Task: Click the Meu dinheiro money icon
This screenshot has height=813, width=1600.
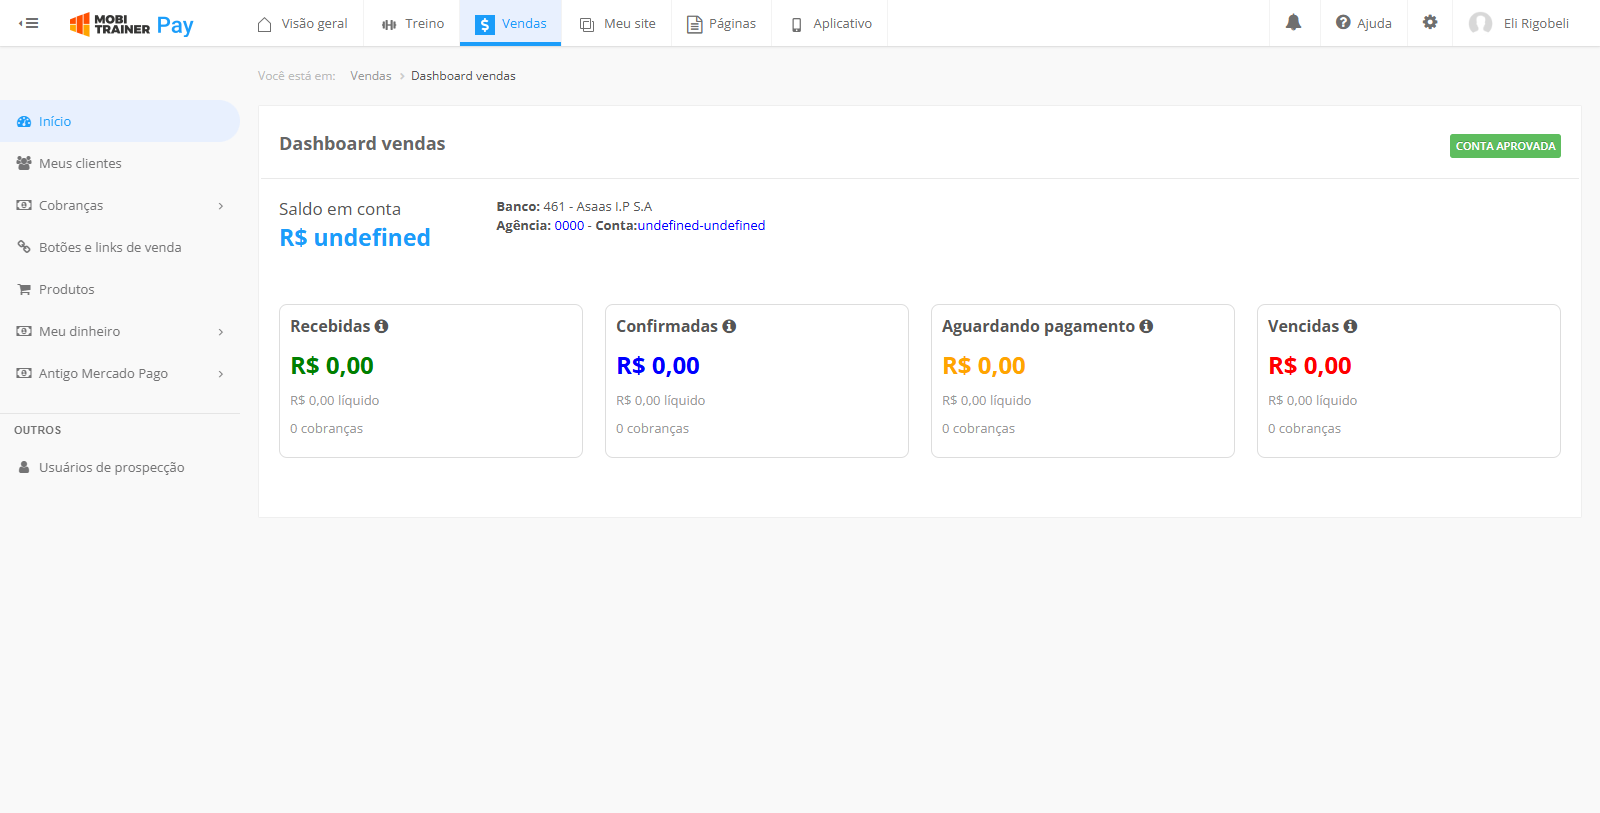Action: pyautogui.click(x=24, y=331)
